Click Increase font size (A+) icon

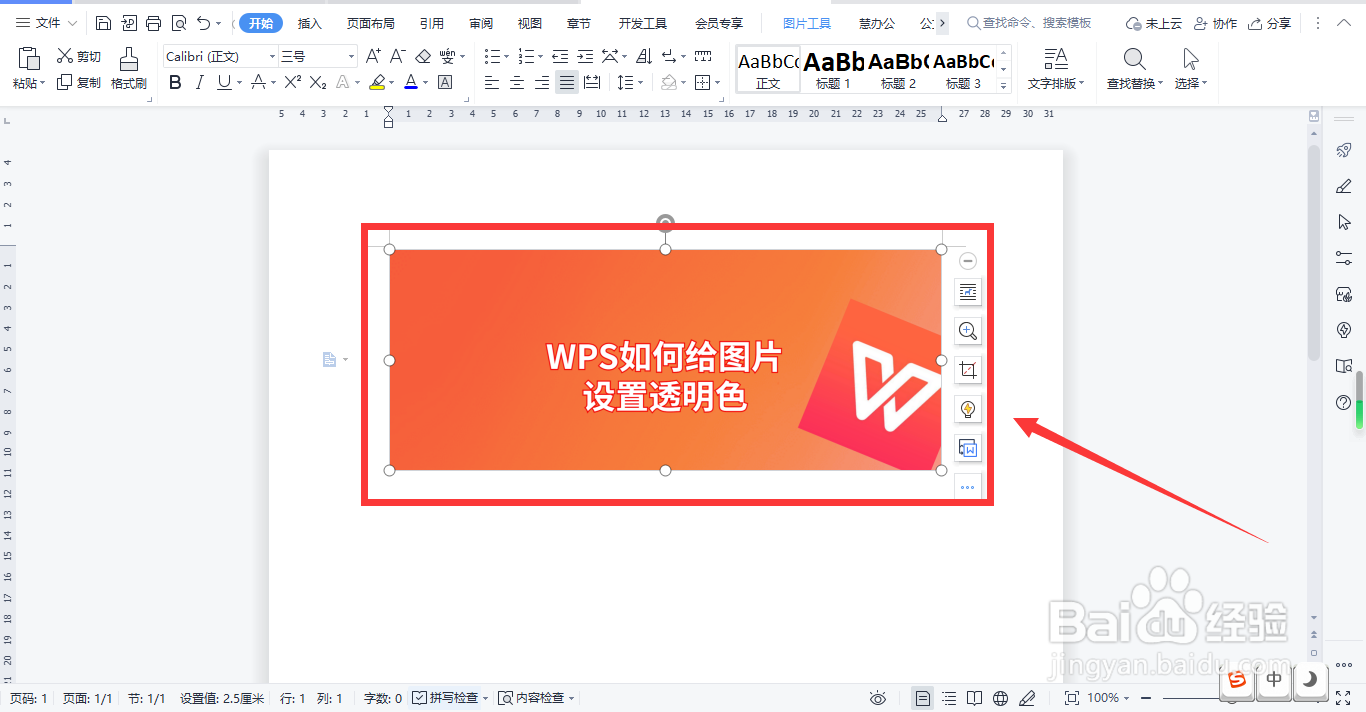coord(373,56)
